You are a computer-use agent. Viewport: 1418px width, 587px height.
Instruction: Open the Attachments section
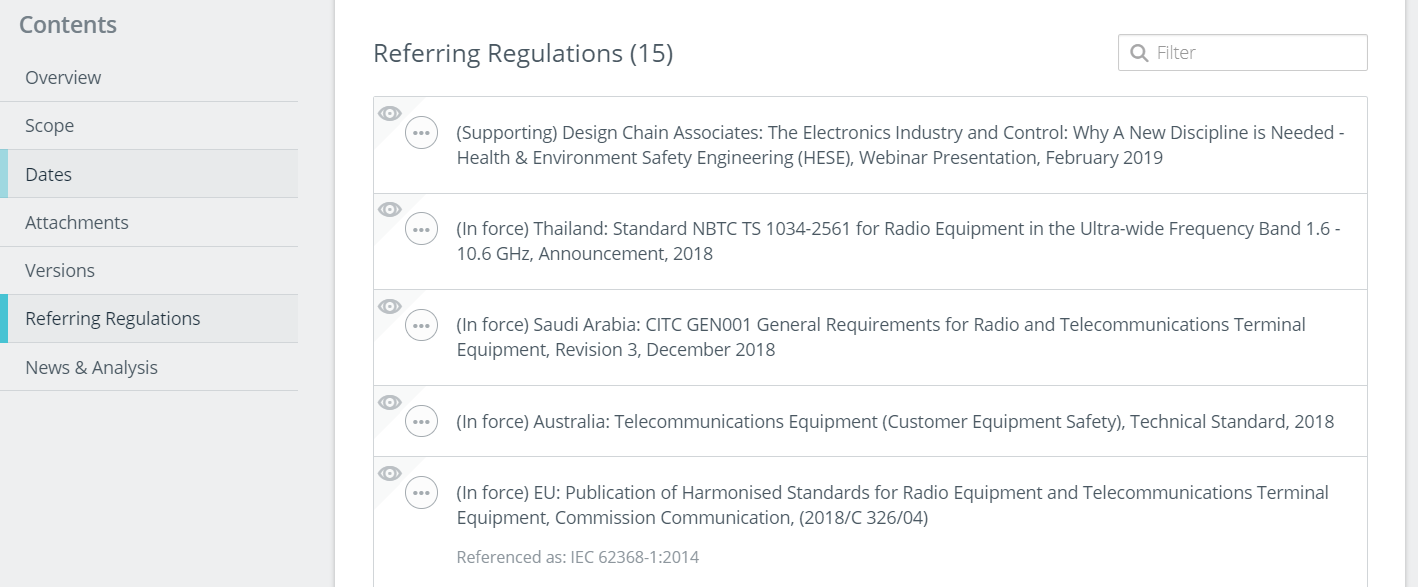(75, 221)
